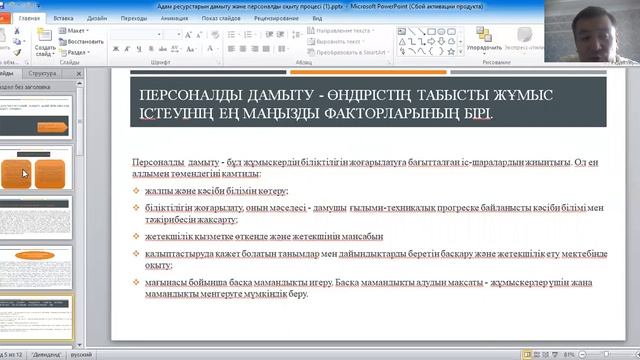The width and height of the screenshot is (640, 360).
Task: Click the Восстановить reset button
Action: click(81, 42)
